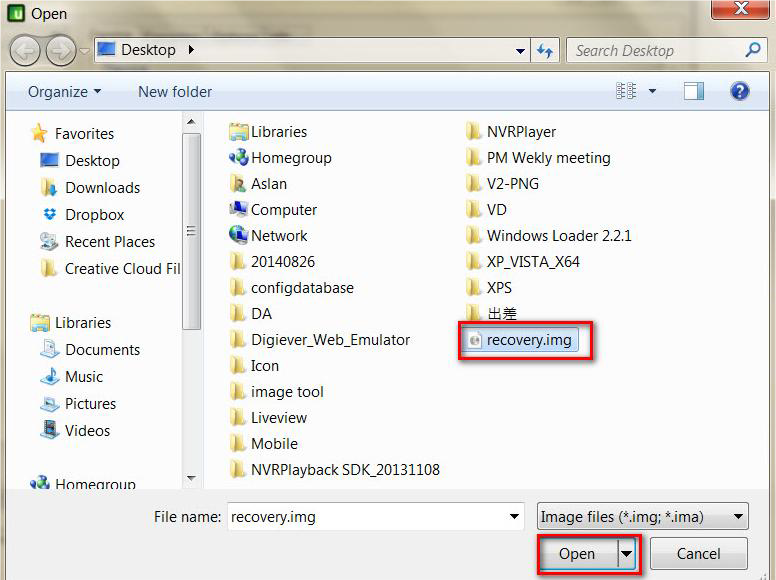Viewport: 776px width, 580px height.
Task: Click the Back navigation arrow
Action: click(24, 50)
